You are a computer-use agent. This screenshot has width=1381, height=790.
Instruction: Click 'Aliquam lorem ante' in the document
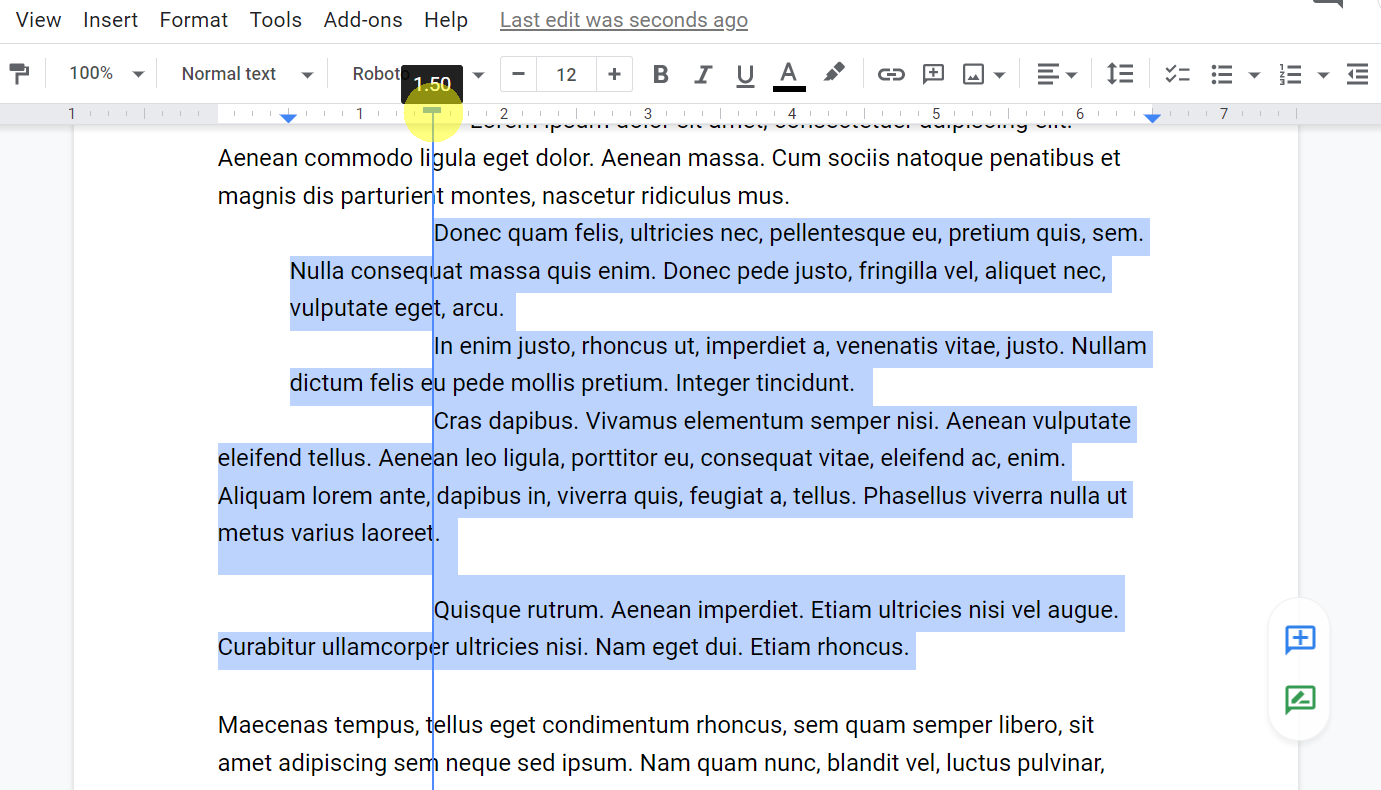pos(324,496)
